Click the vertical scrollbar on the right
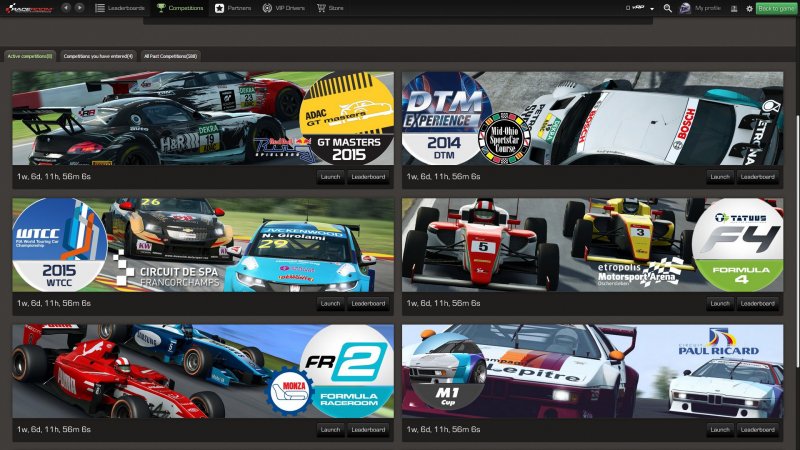The image size is (800, 450). click(x=797, y=240)
